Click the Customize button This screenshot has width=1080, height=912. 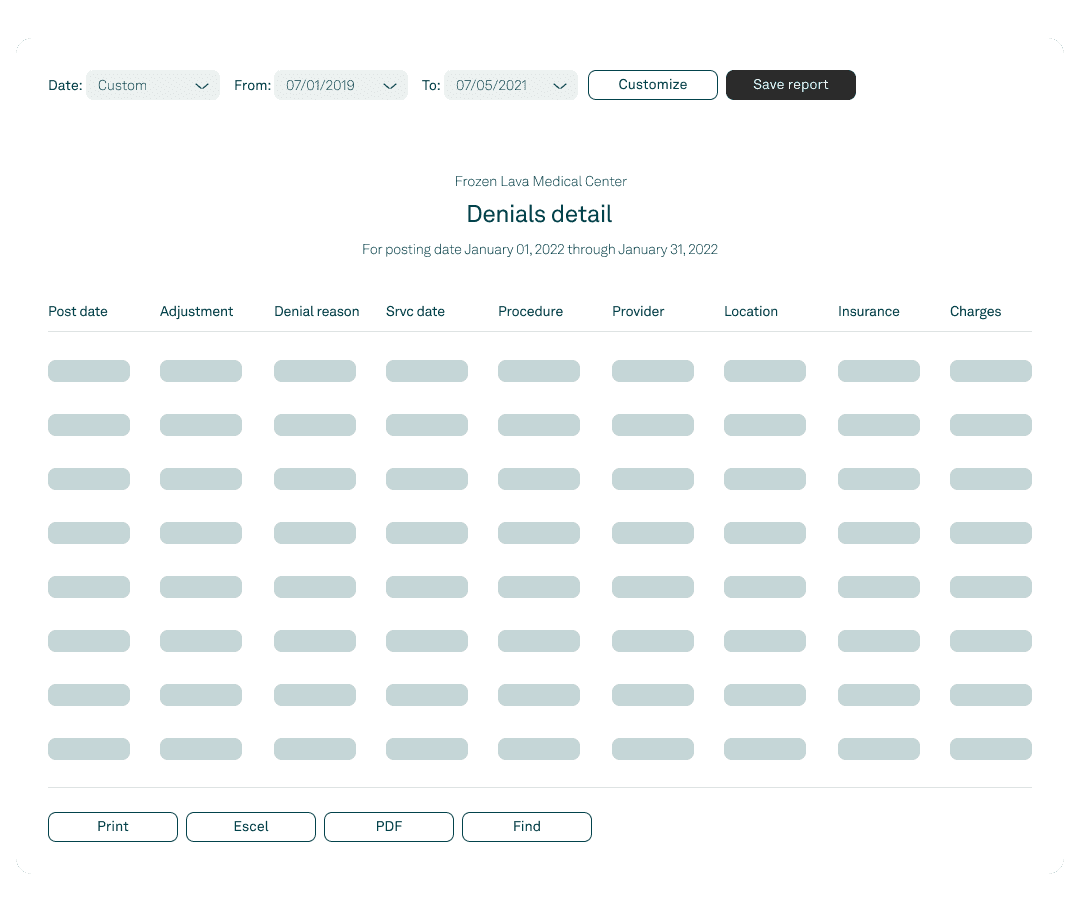click(652, 85)
